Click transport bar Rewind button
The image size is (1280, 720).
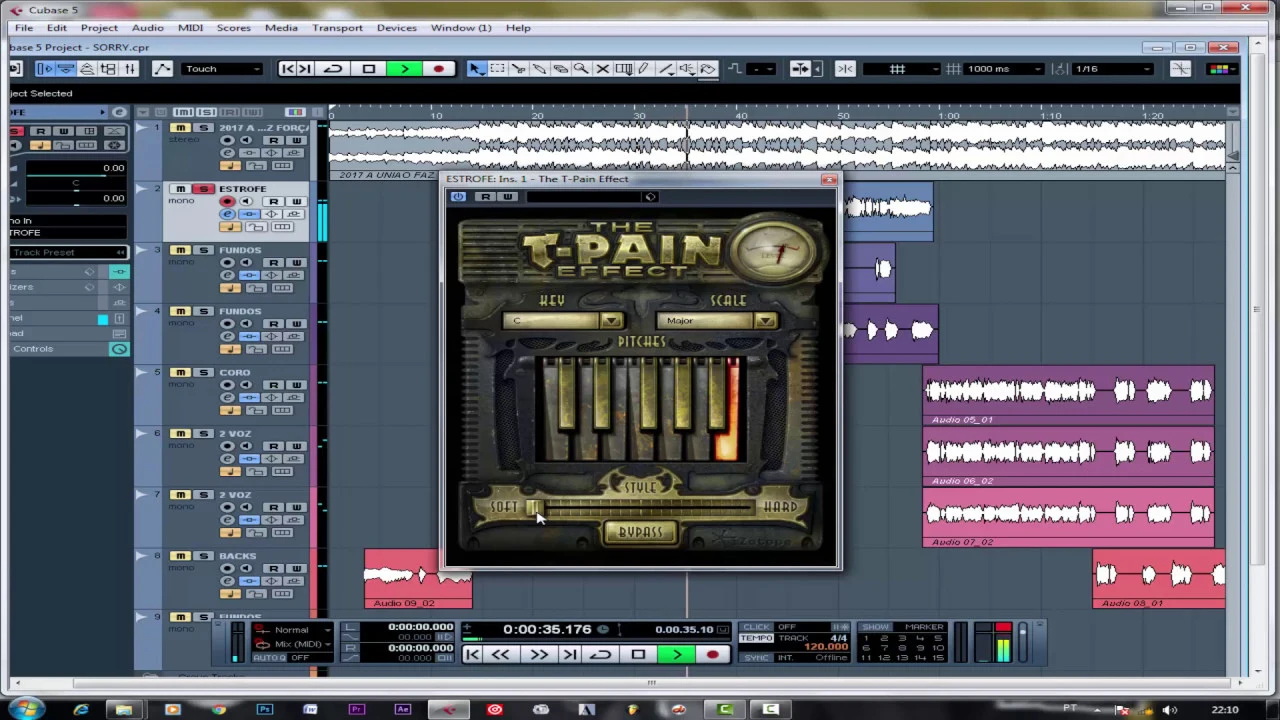click(501, 655)
